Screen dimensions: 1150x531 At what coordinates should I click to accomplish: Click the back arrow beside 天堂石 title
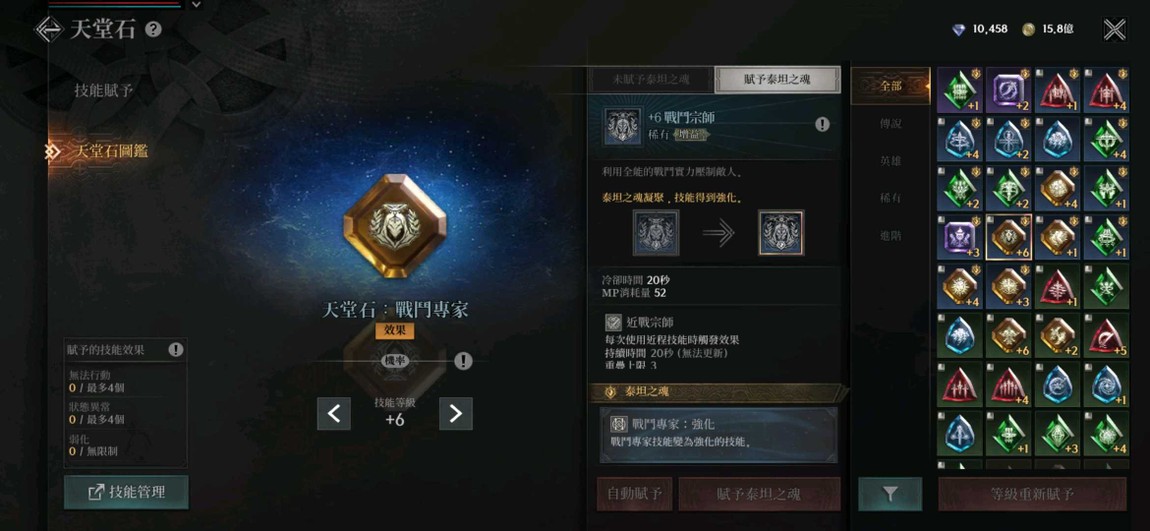49,29
